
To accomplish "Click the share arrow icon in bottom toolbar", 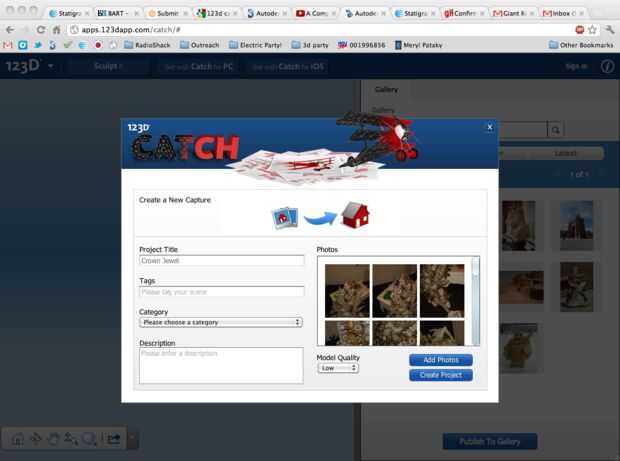I will point(114,438).
